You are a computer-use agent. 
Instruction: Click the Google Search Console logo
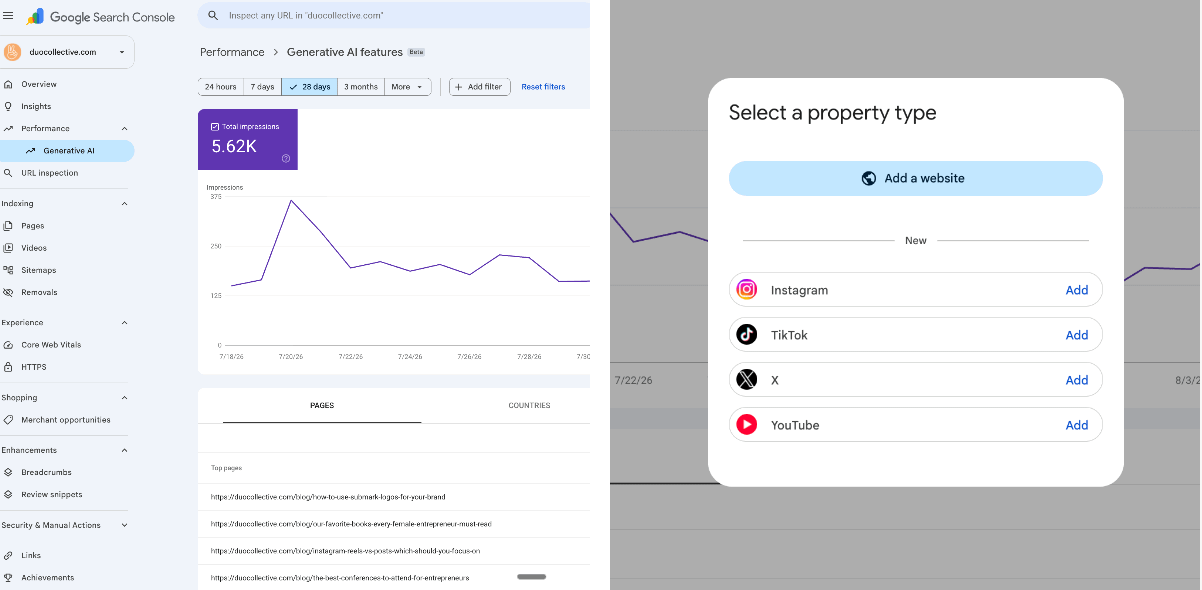pos(100,17)
